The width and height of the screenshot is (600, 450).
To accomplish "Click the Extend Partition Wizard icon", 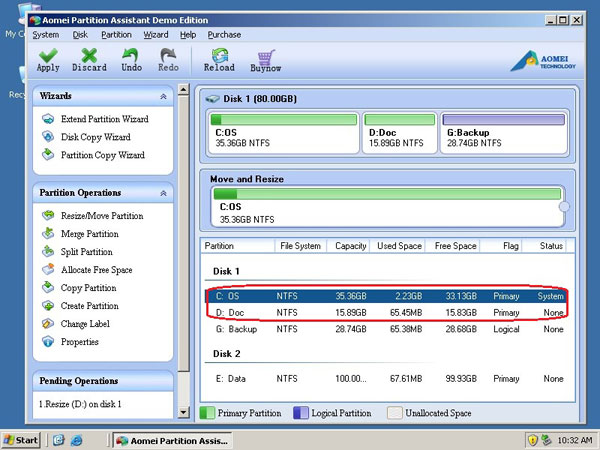I will (48, 119).
